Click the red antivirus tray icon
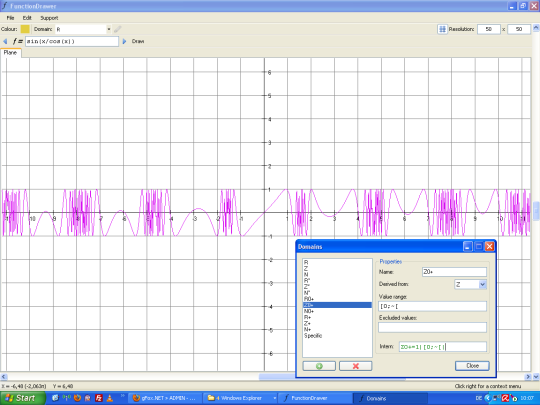 [x=505, y=398]
